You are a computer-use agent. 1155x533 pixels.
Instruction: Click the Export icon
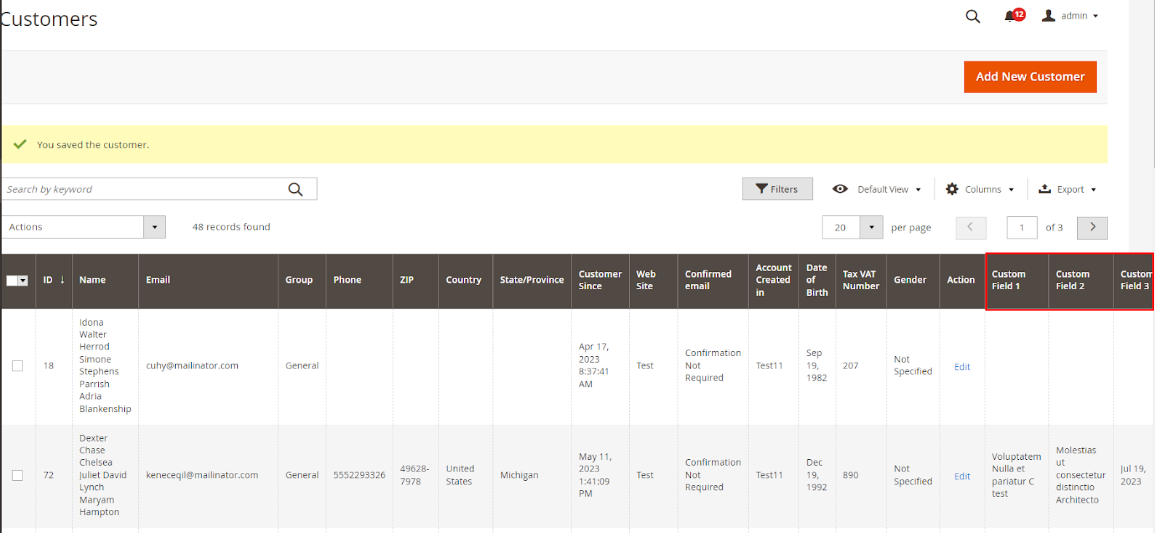click(x=1045, y=189)
